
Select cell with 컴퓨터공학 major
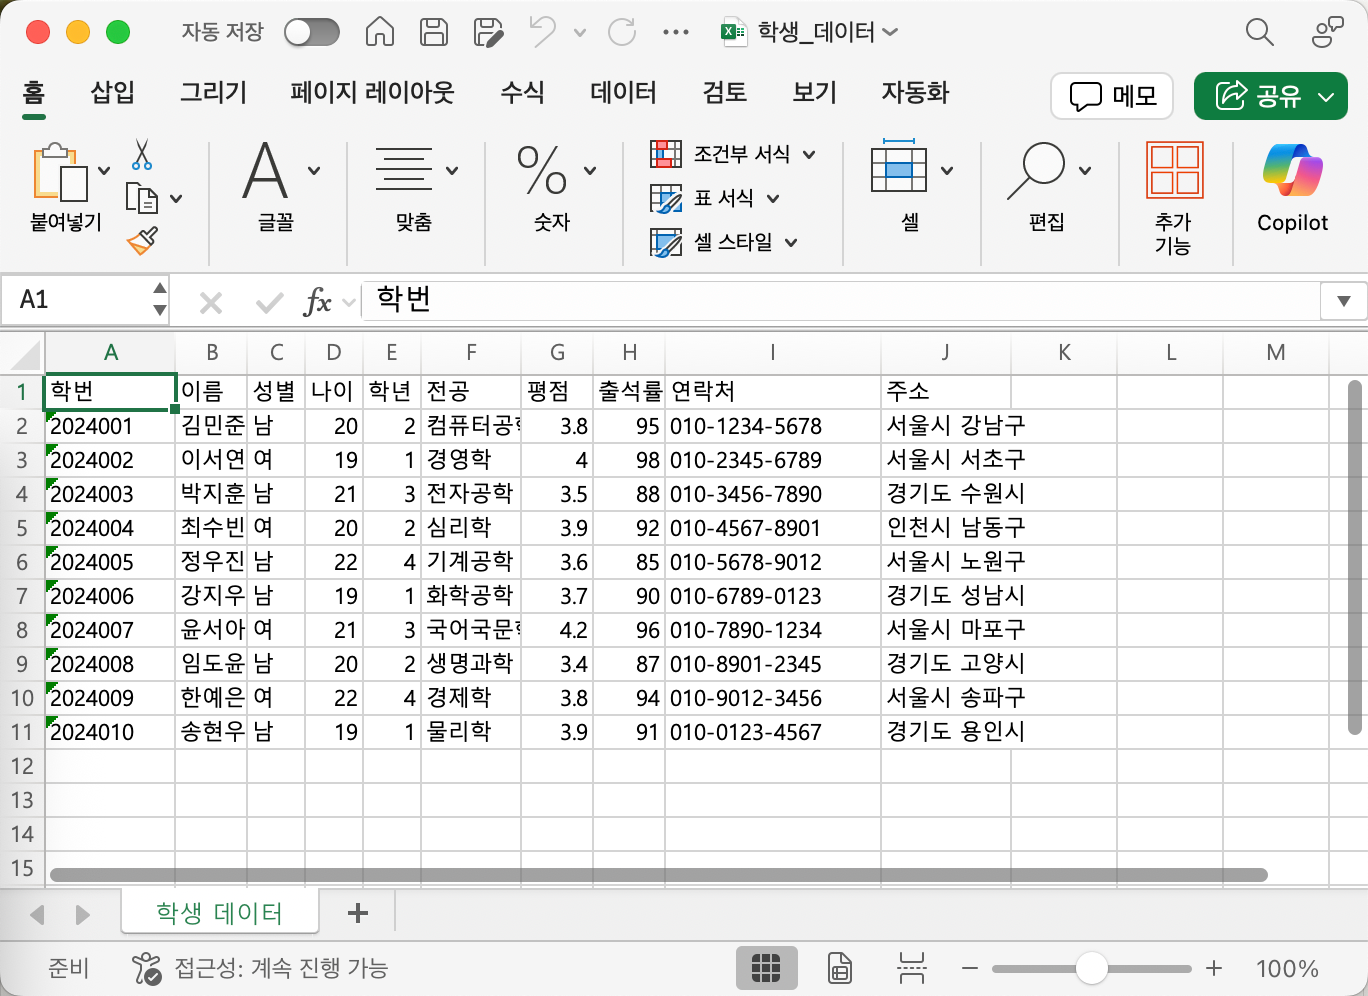[x=471, y=426]
